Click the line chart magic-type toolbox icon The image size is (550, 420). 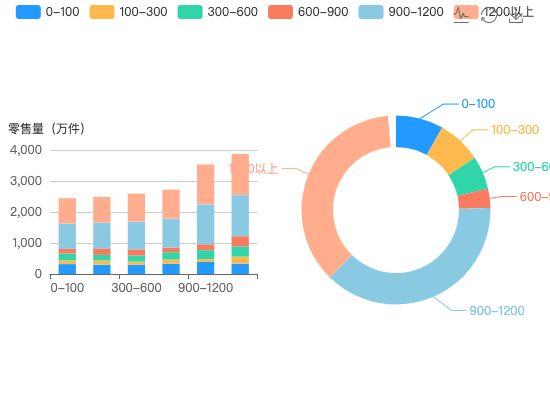(461, 15)
